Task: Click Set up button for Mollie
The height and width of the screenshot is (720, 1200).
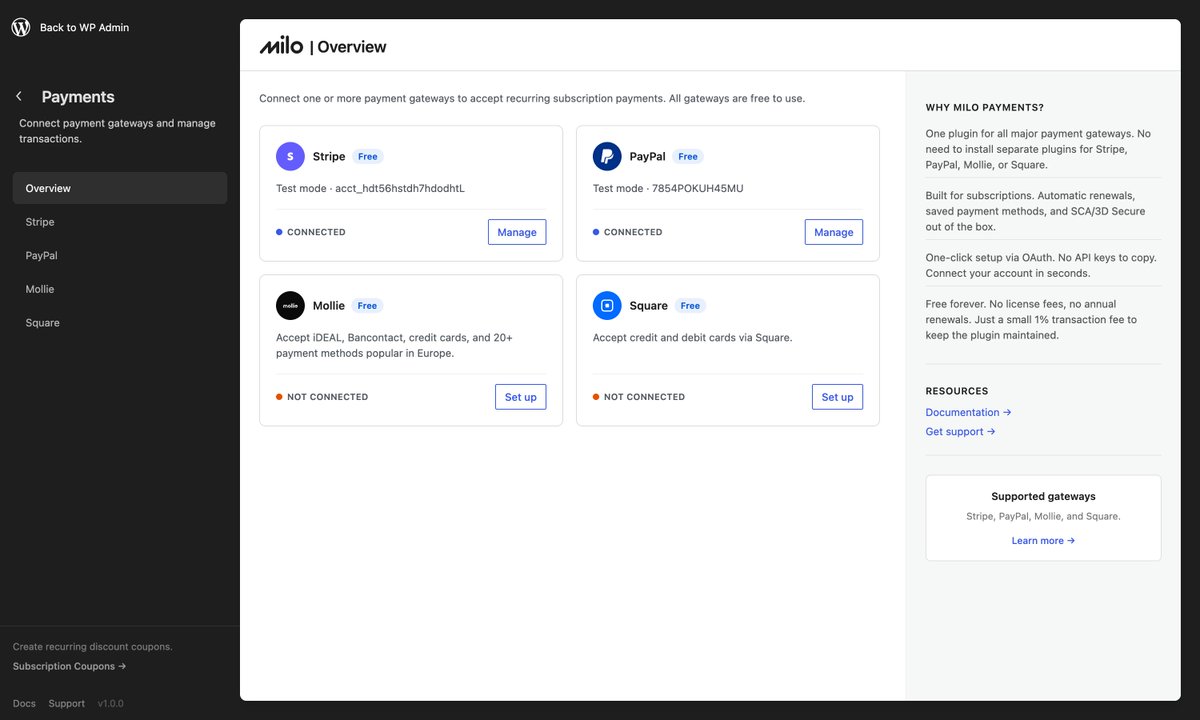Action: click(x=521, y=397)
